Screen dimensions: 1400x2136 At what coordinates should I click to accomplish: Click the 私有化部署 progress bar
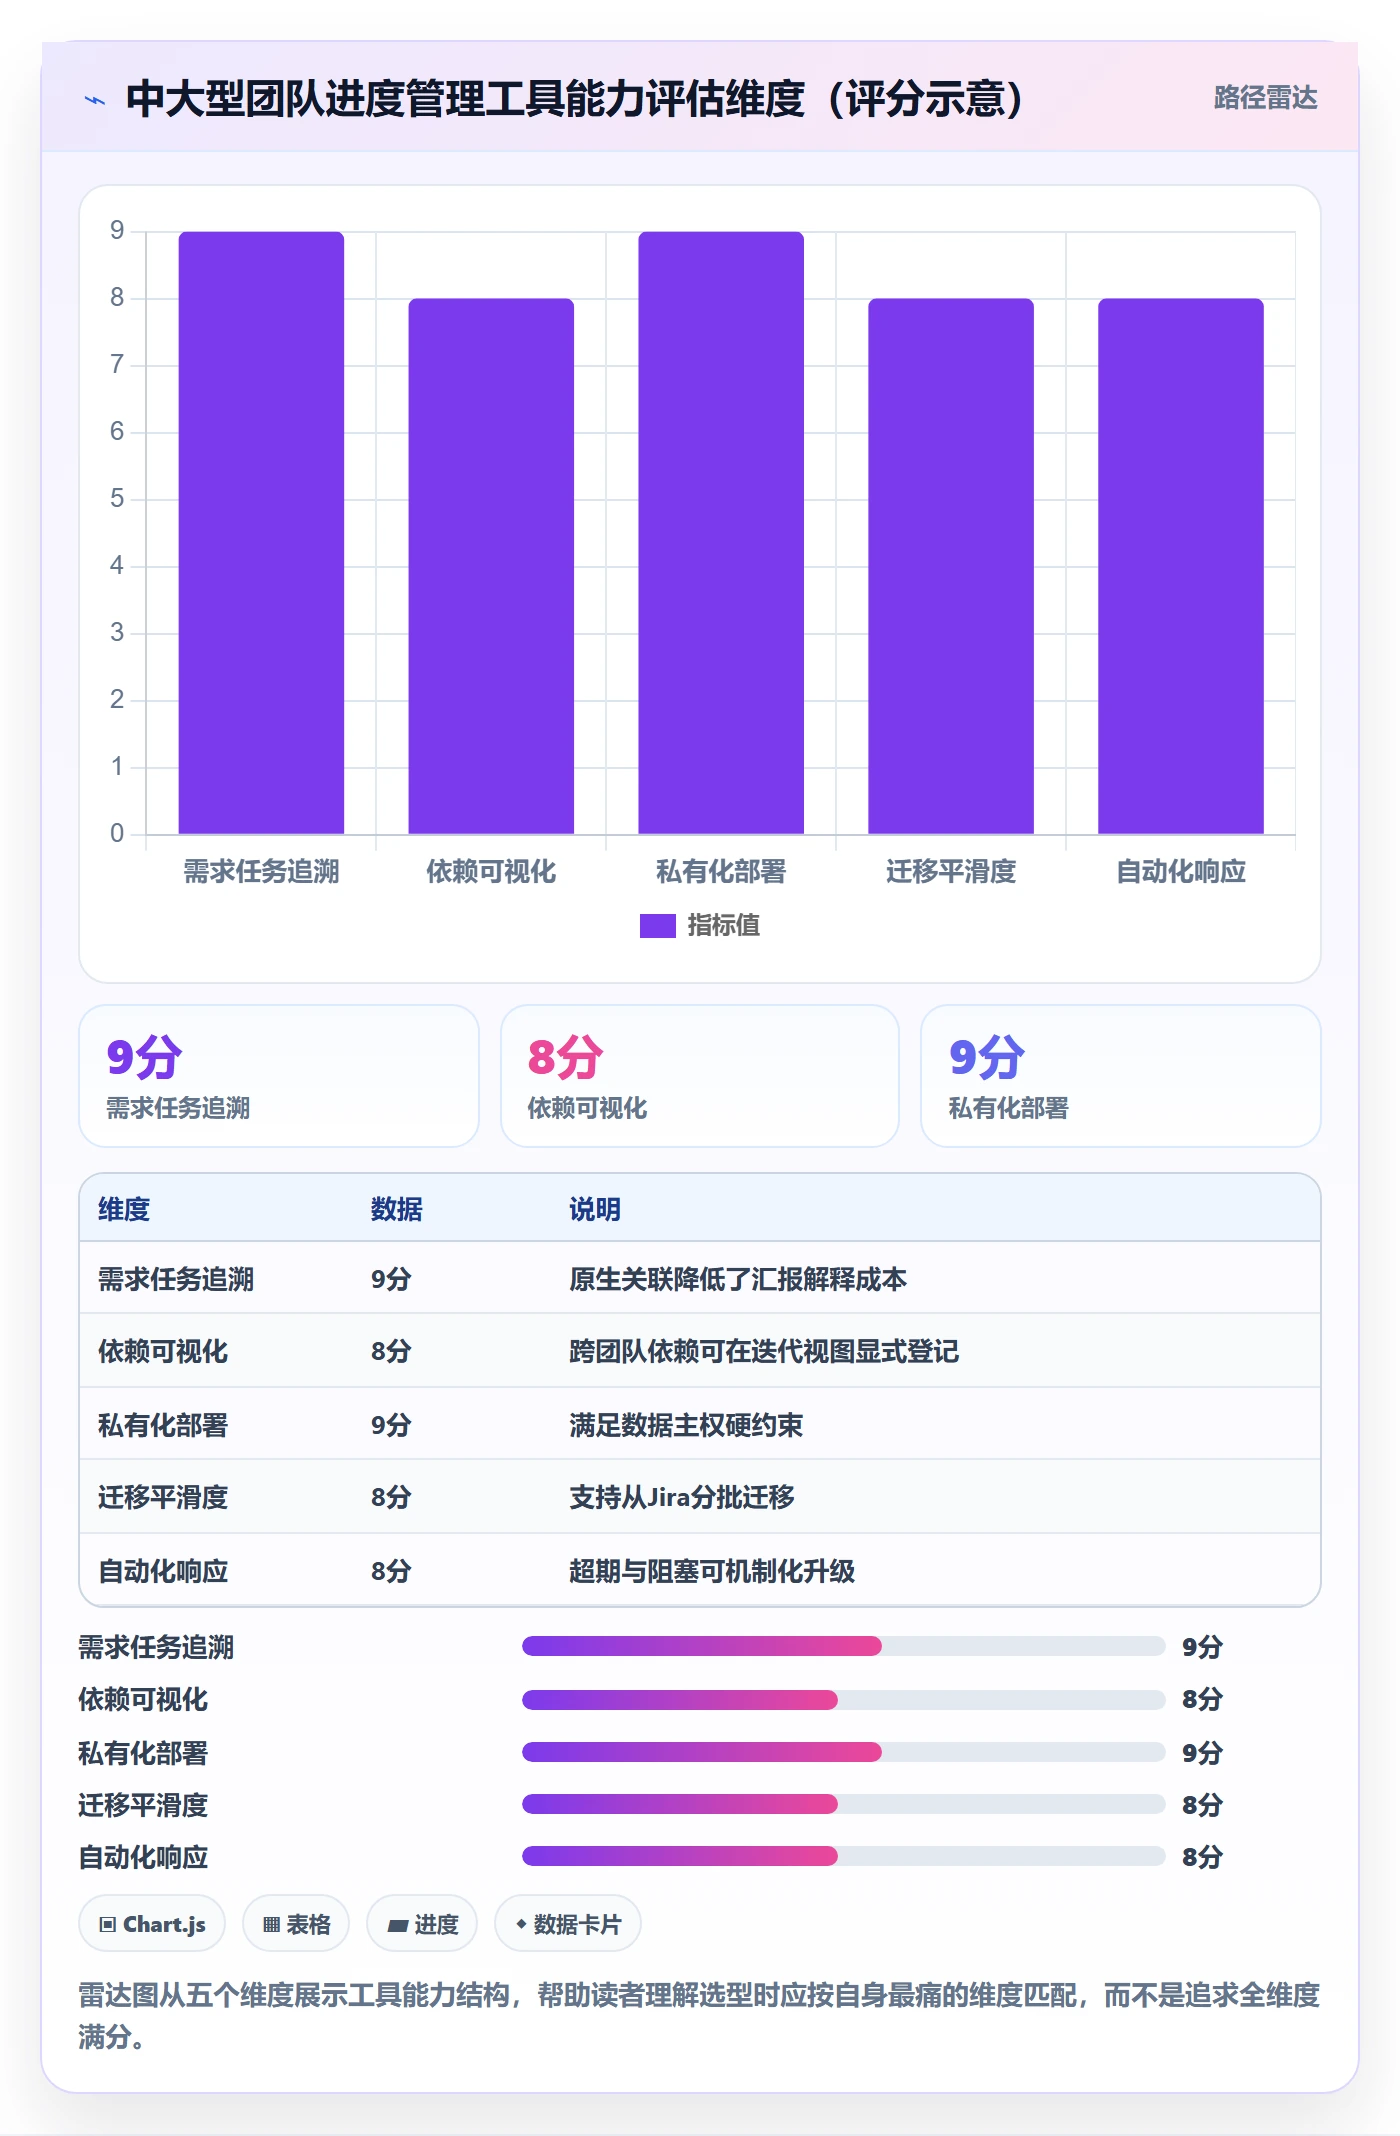[844, 1752]
